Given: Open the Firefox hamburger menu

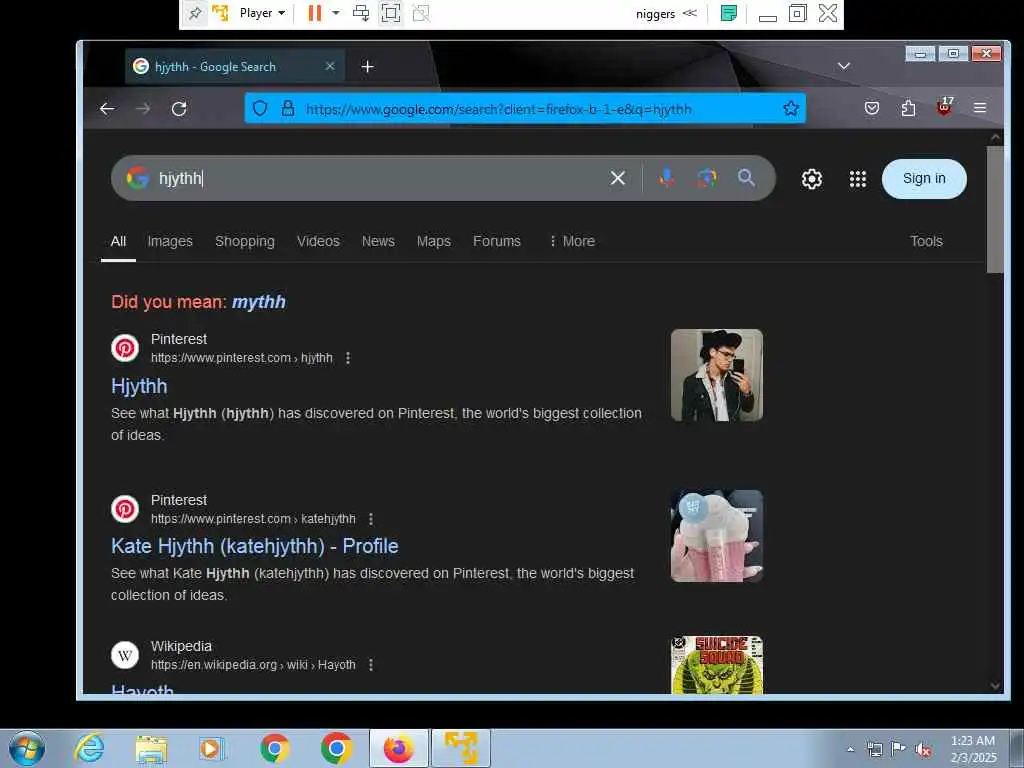Looking at the screenshot, I should click(x=980, y=108).
